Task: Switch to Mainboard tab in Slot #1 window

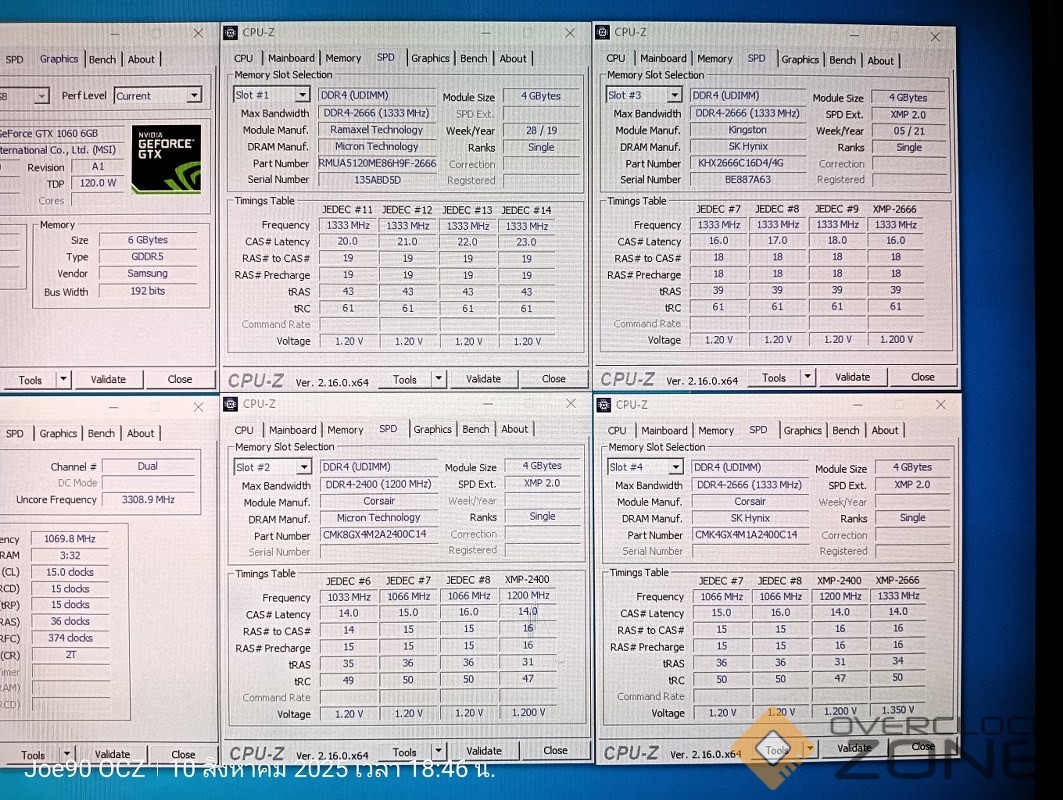Action: 291,58
